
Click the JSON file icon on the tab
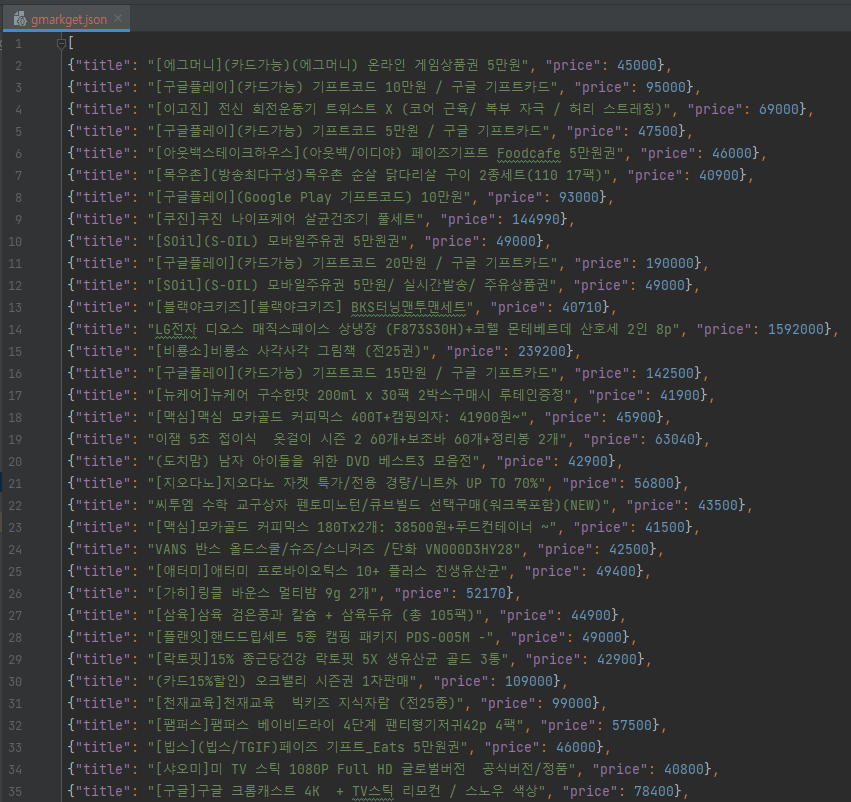[x=20, y=20]
